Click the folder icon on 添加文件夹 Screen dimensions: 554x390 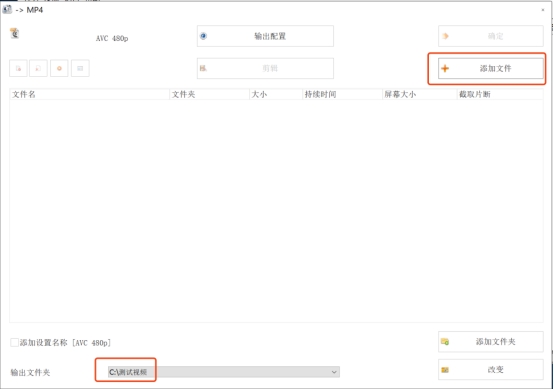click(445, 342)
